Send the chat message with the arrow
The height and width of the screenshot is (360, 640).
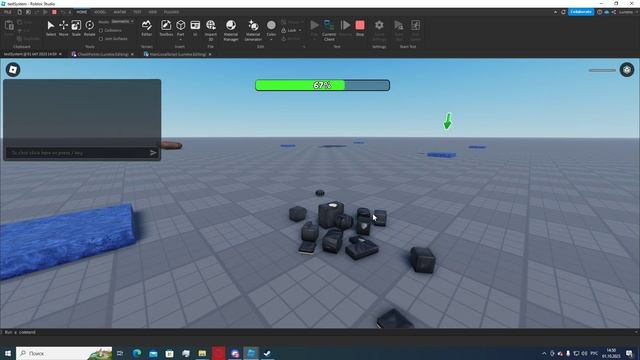pyautogui.click(x=153, y=153)
